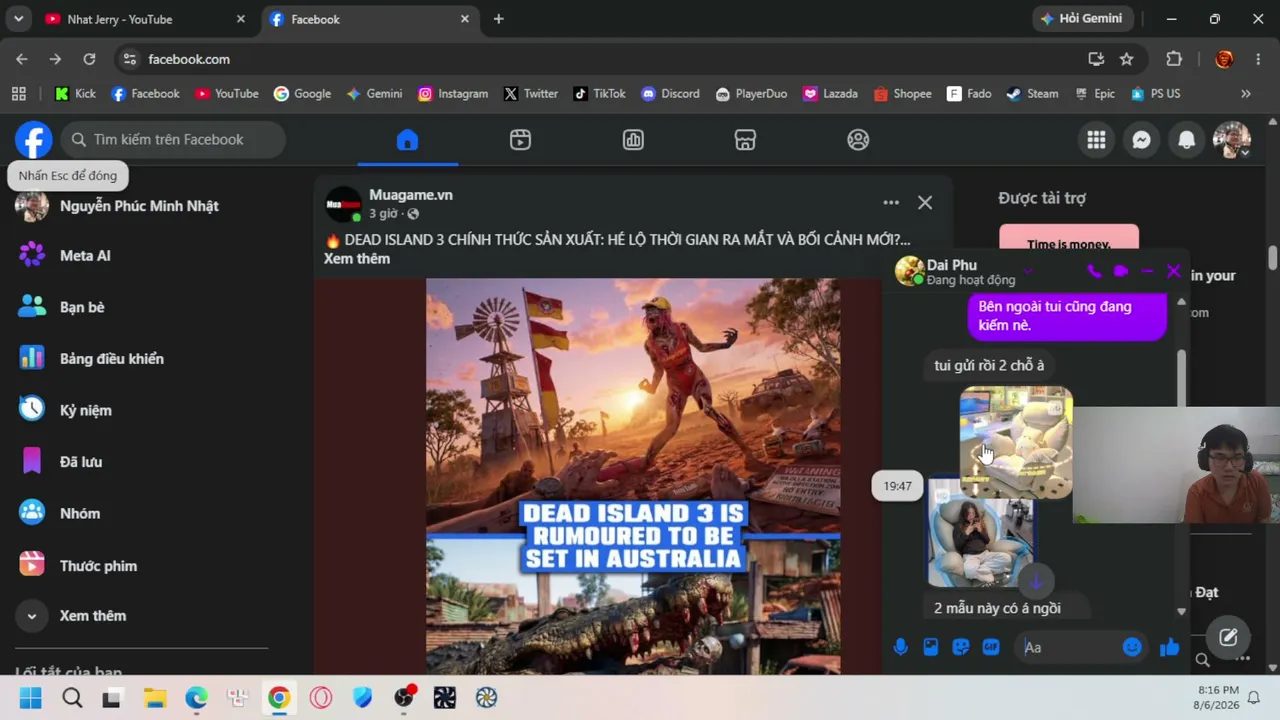This screenshot has height=720, width=1280.
Task: Open the emoji picker in the chat input
Action: click(x=1132, y=647)
